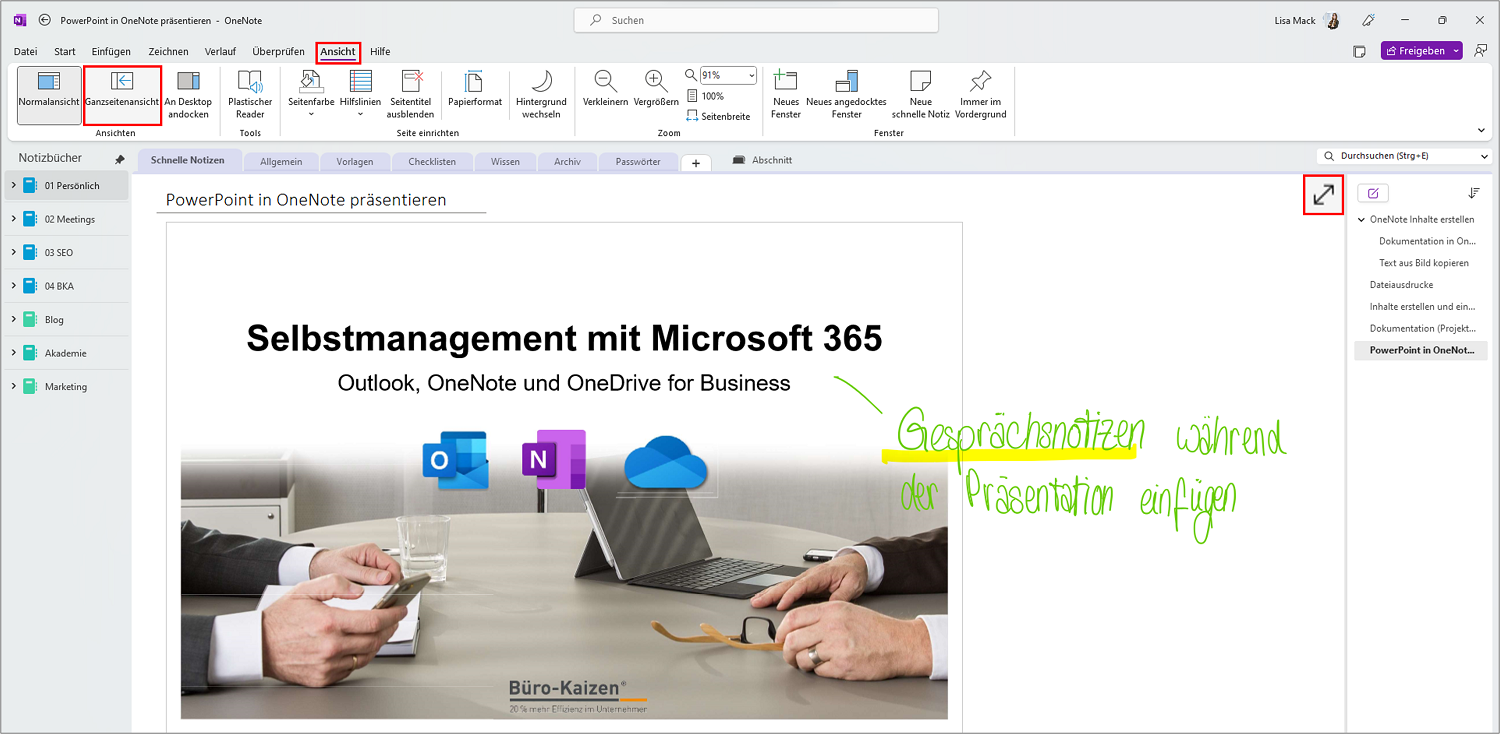Select the Schnelle Notizen section tab
Image resolution: width=1500 pixels, height=734 pixels.
(x=188, y=160)
